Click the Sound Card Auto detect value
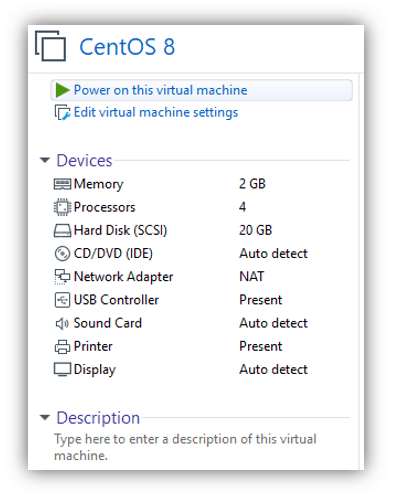The image size is (401, 497). tap(273, 323)
